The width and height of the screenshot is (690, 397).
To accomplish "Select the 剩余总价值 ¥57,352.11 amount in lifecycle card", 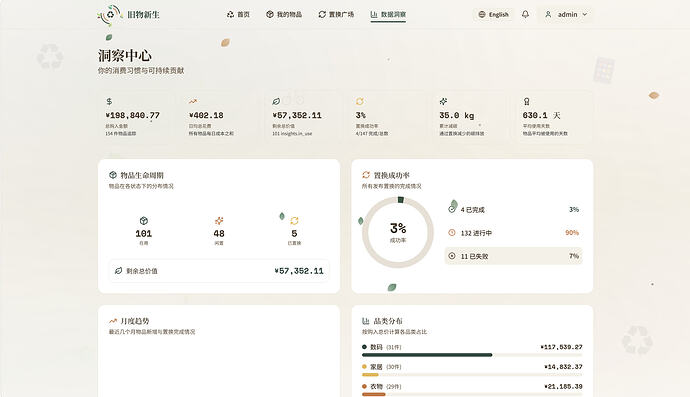I will pyautogui.click(x=299, y=271).
